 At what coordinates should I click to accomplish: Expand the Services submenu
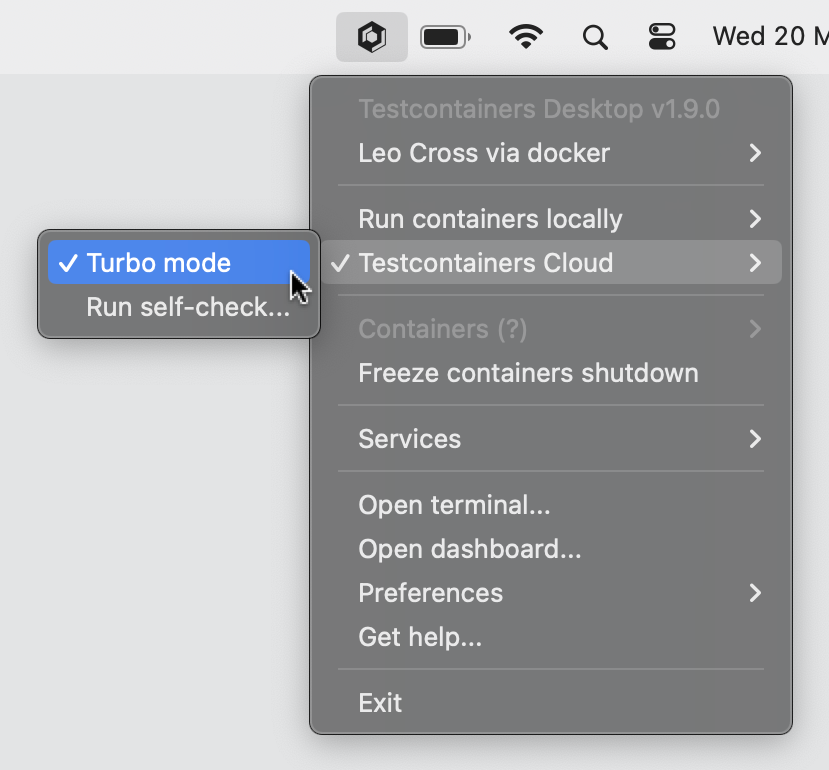409,438
